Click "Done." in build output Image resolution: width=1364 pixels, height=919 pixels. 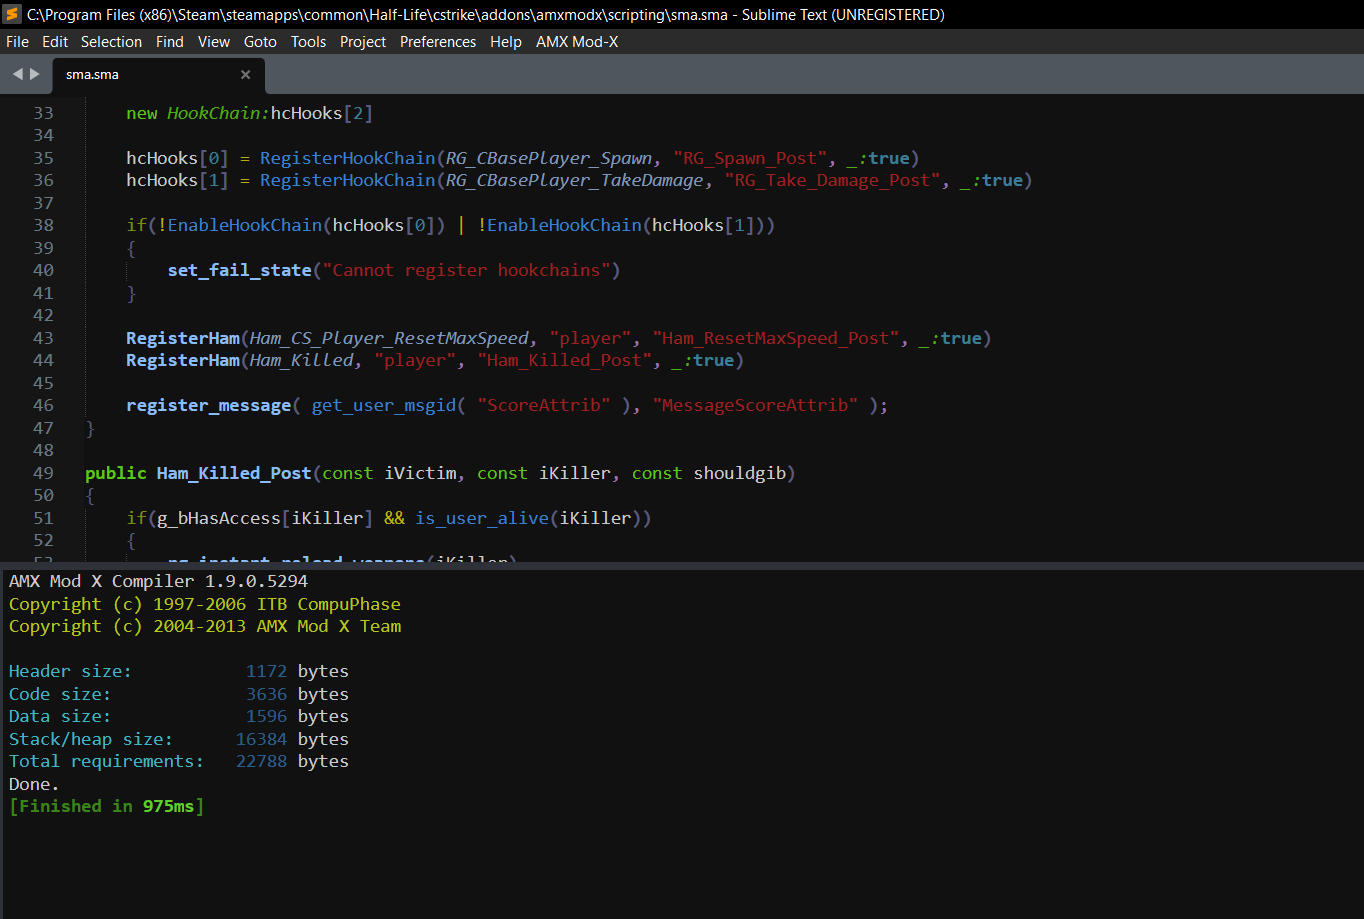coord(34,784)
